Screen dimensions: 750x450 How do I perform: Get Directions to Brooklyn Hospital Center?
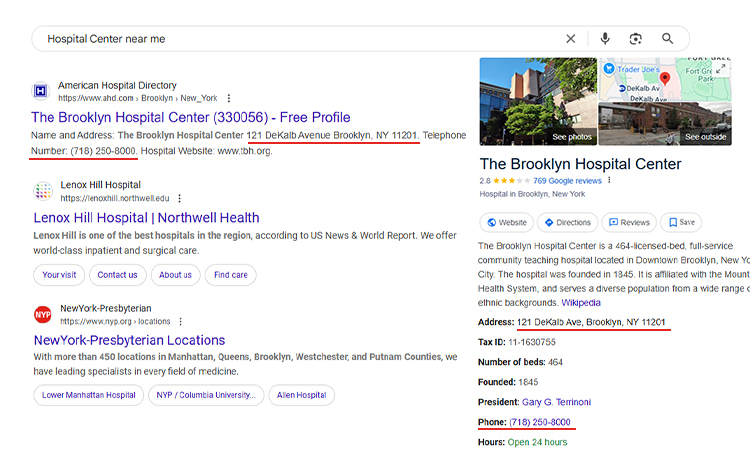pos(567,222)
